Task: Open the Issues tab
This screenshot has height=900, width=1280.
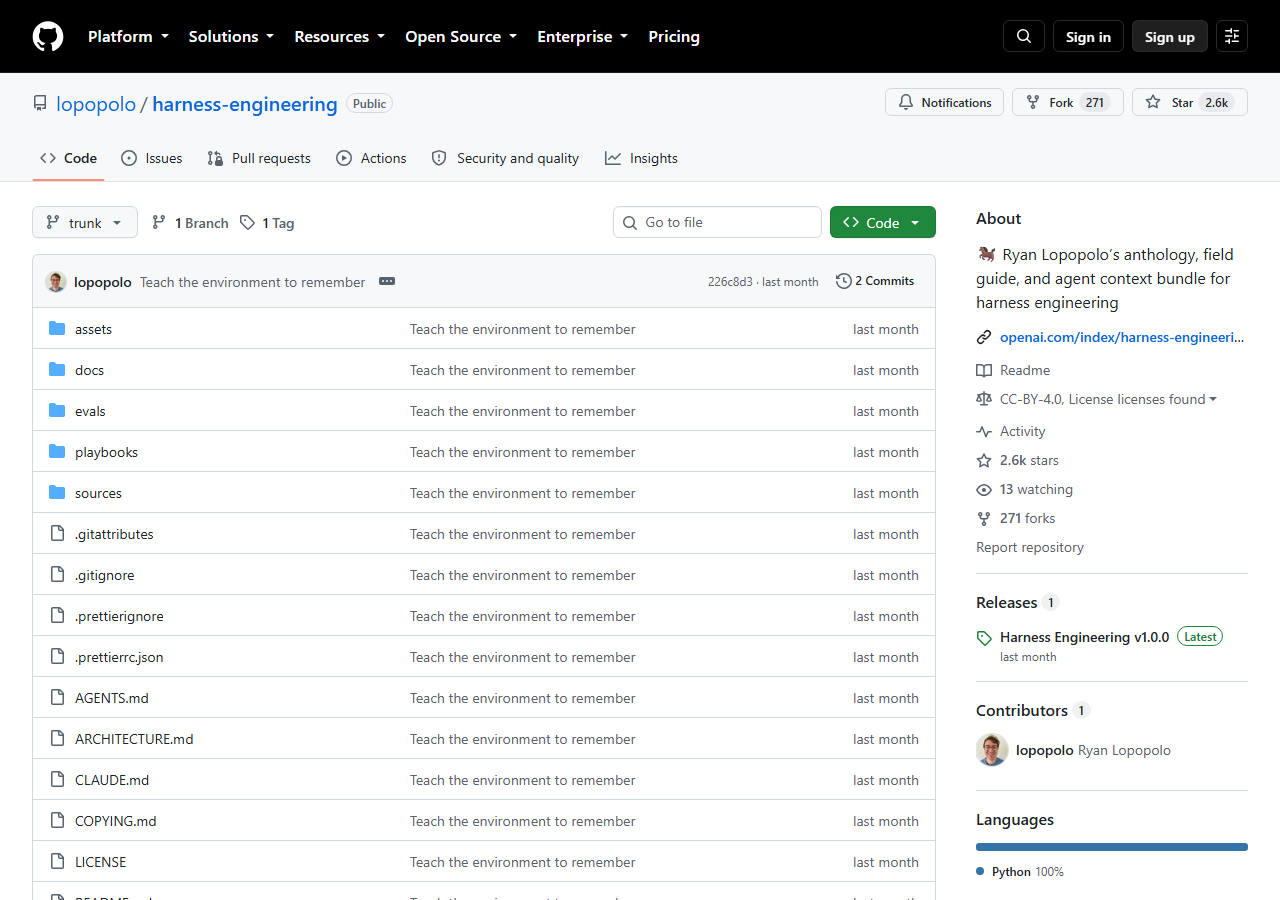Action: pyautogui.click(x=152, y=158)
